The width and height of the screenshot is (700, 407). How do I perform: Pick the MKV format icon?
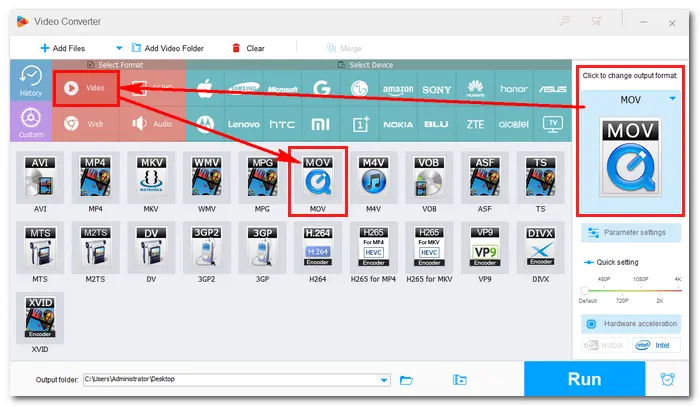tap(151, 177)
